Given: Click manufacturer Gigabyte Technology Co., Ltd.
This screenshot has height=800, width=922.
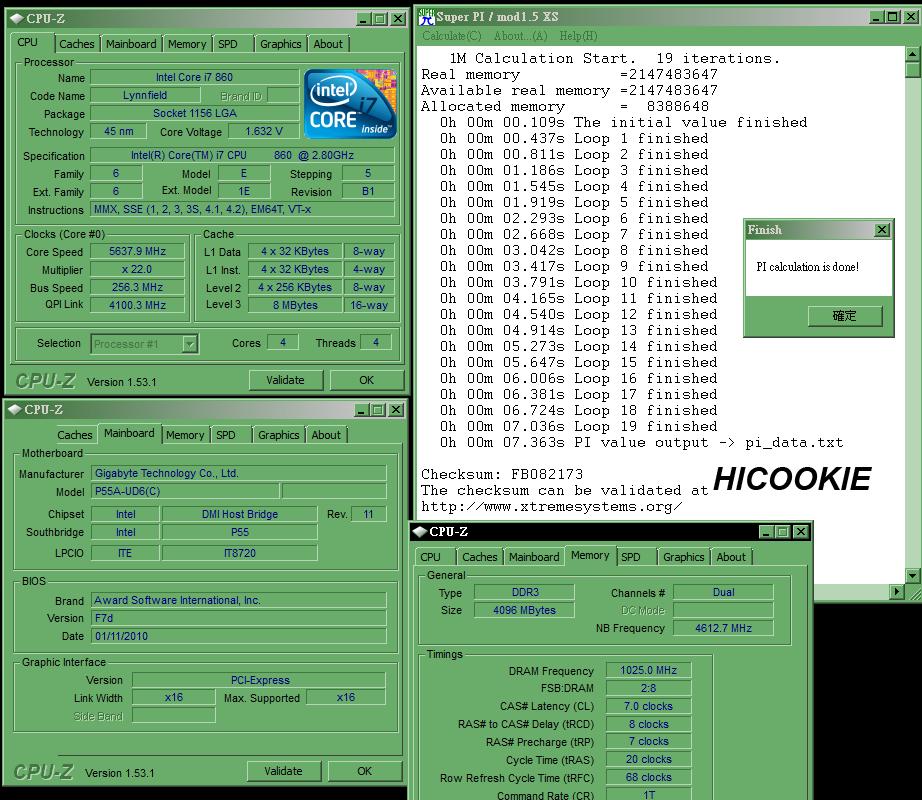Looking at the screenshot, I should (x=239, y=473).
